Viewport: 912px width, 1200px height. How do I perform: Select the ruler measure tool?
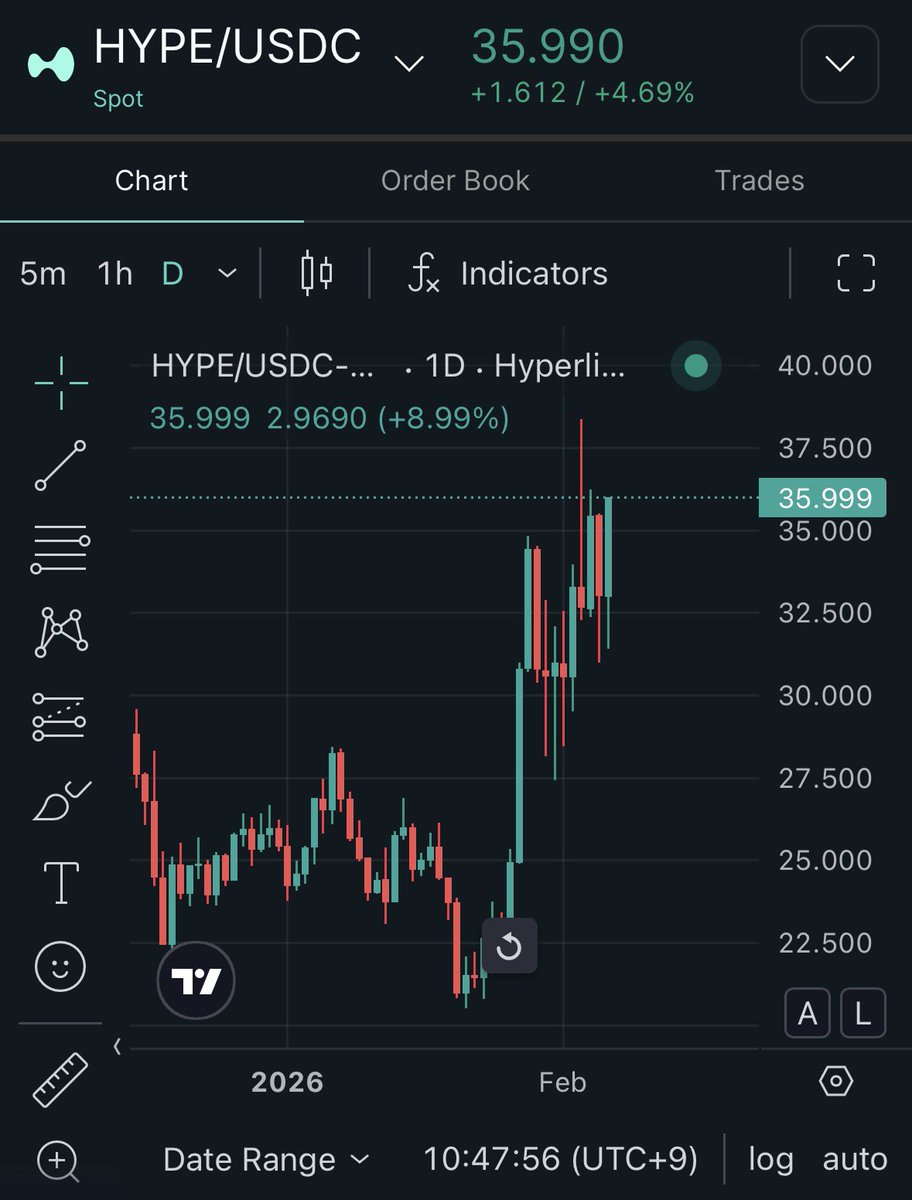(x=61, y=1080)
